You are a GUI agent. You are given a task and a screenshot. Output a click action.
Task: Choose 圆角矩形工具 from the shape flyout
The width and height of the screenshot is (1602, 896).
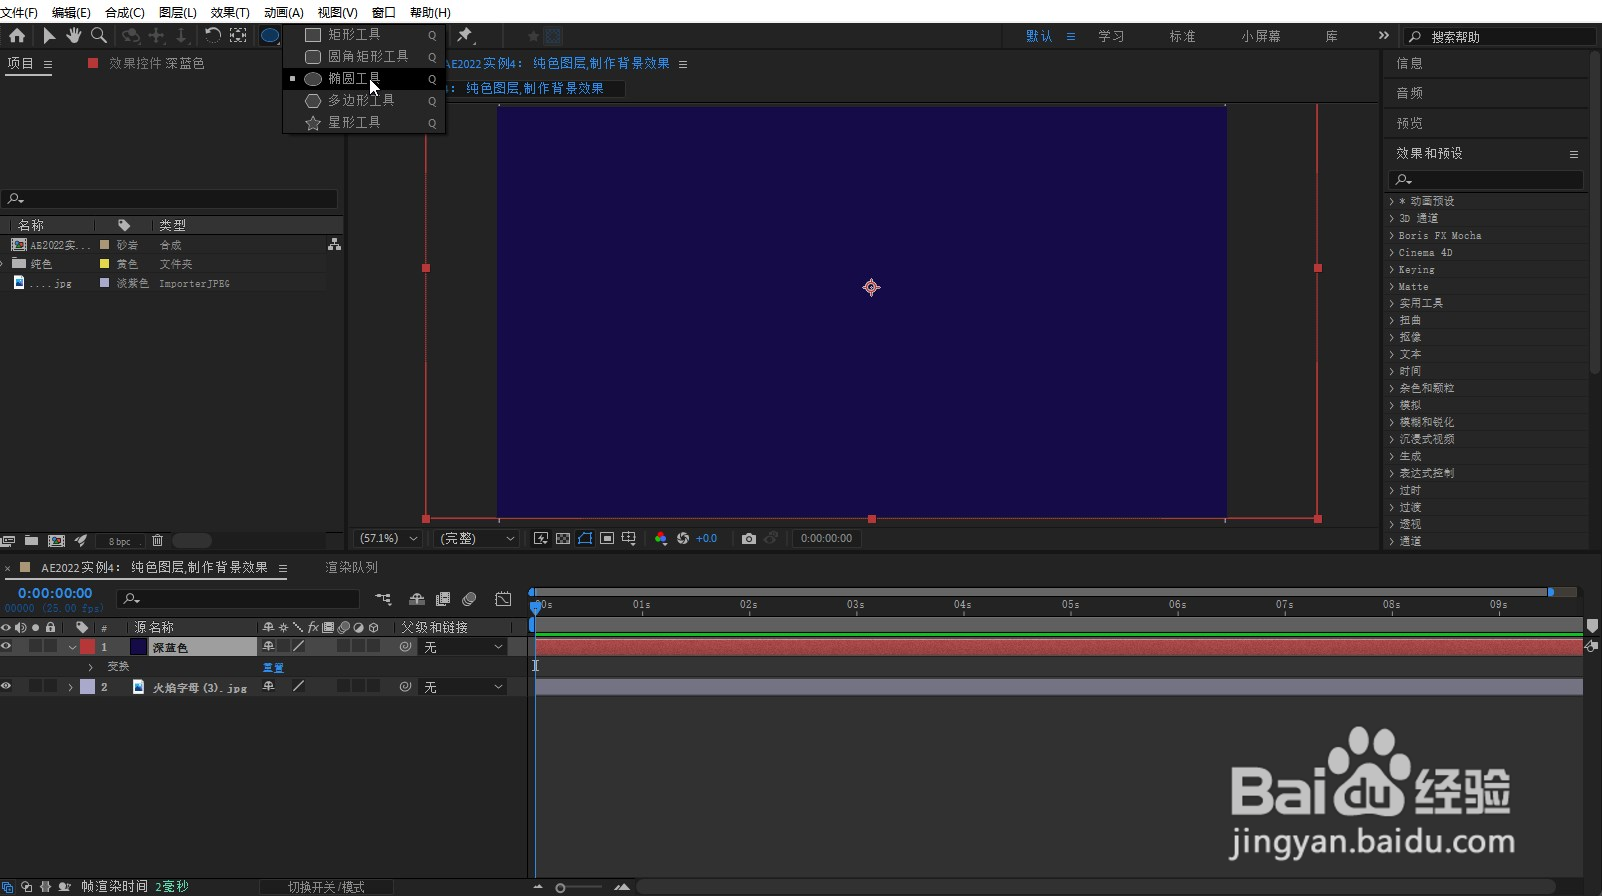pos(364,56)
